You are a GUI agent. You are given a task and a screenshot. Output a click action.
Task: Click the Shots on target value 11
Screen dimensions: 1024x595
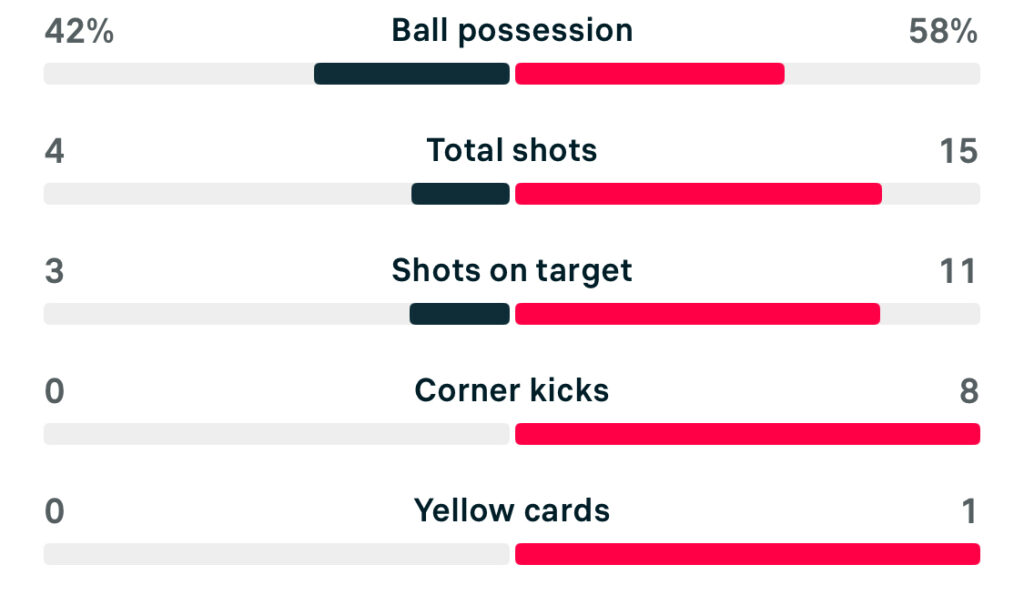click(x=958, y=272)
